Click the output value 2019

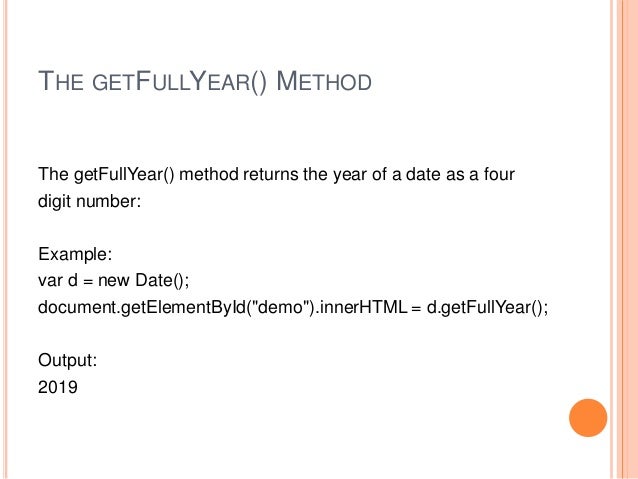[58, 387]
